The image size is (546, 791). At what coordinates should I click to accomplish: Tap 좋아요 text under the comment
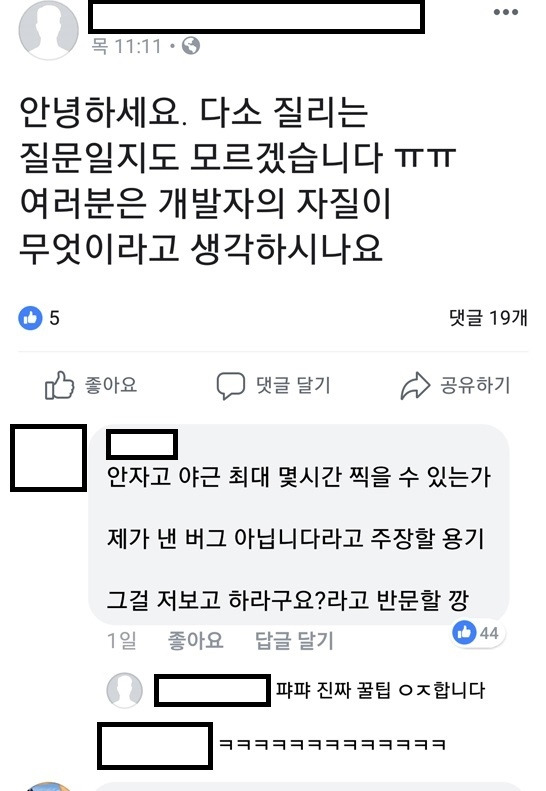point(195,641)
